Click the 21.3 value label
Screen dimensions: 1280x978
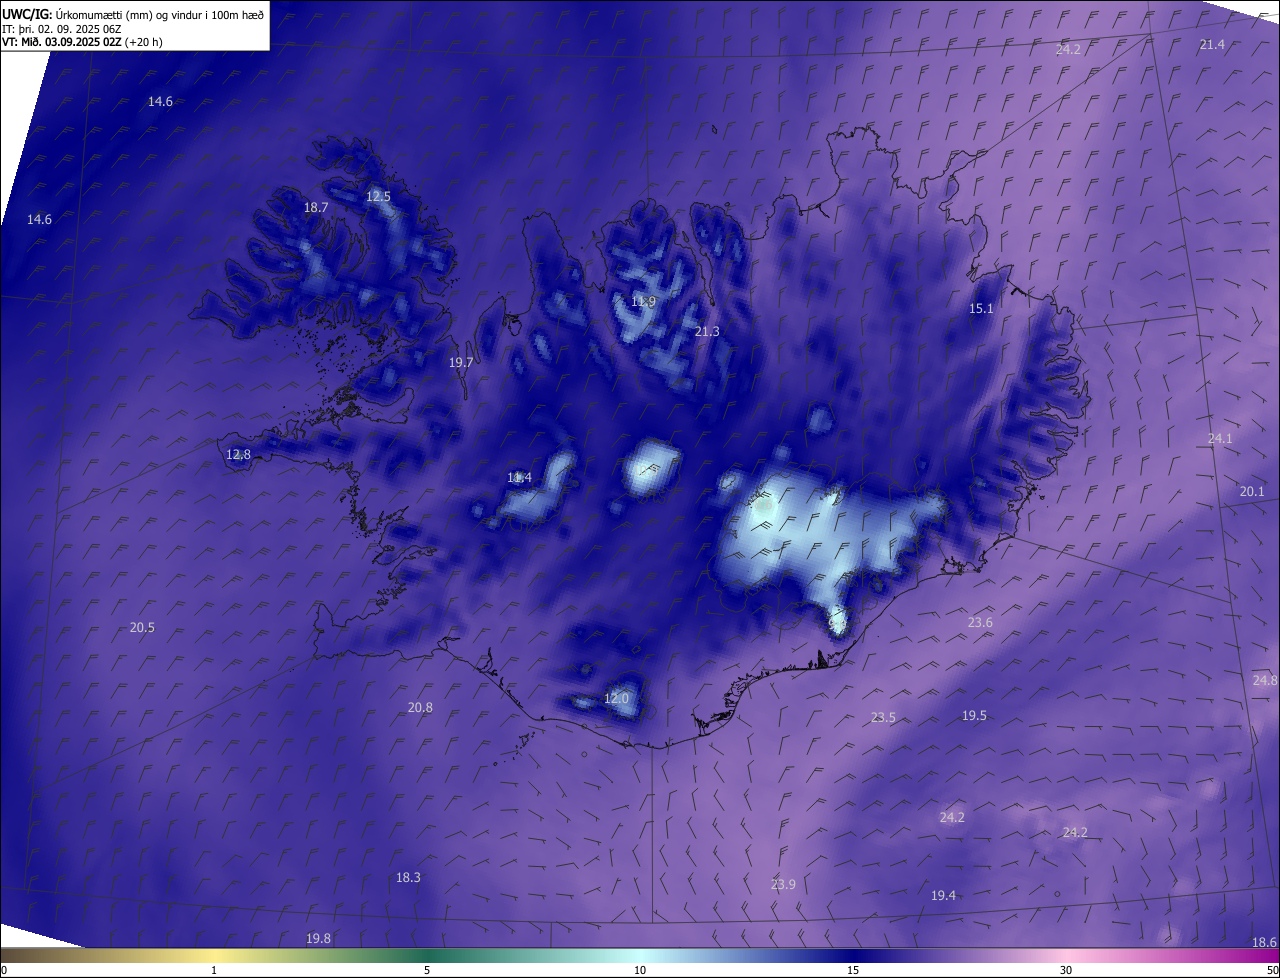click(707, 332)
